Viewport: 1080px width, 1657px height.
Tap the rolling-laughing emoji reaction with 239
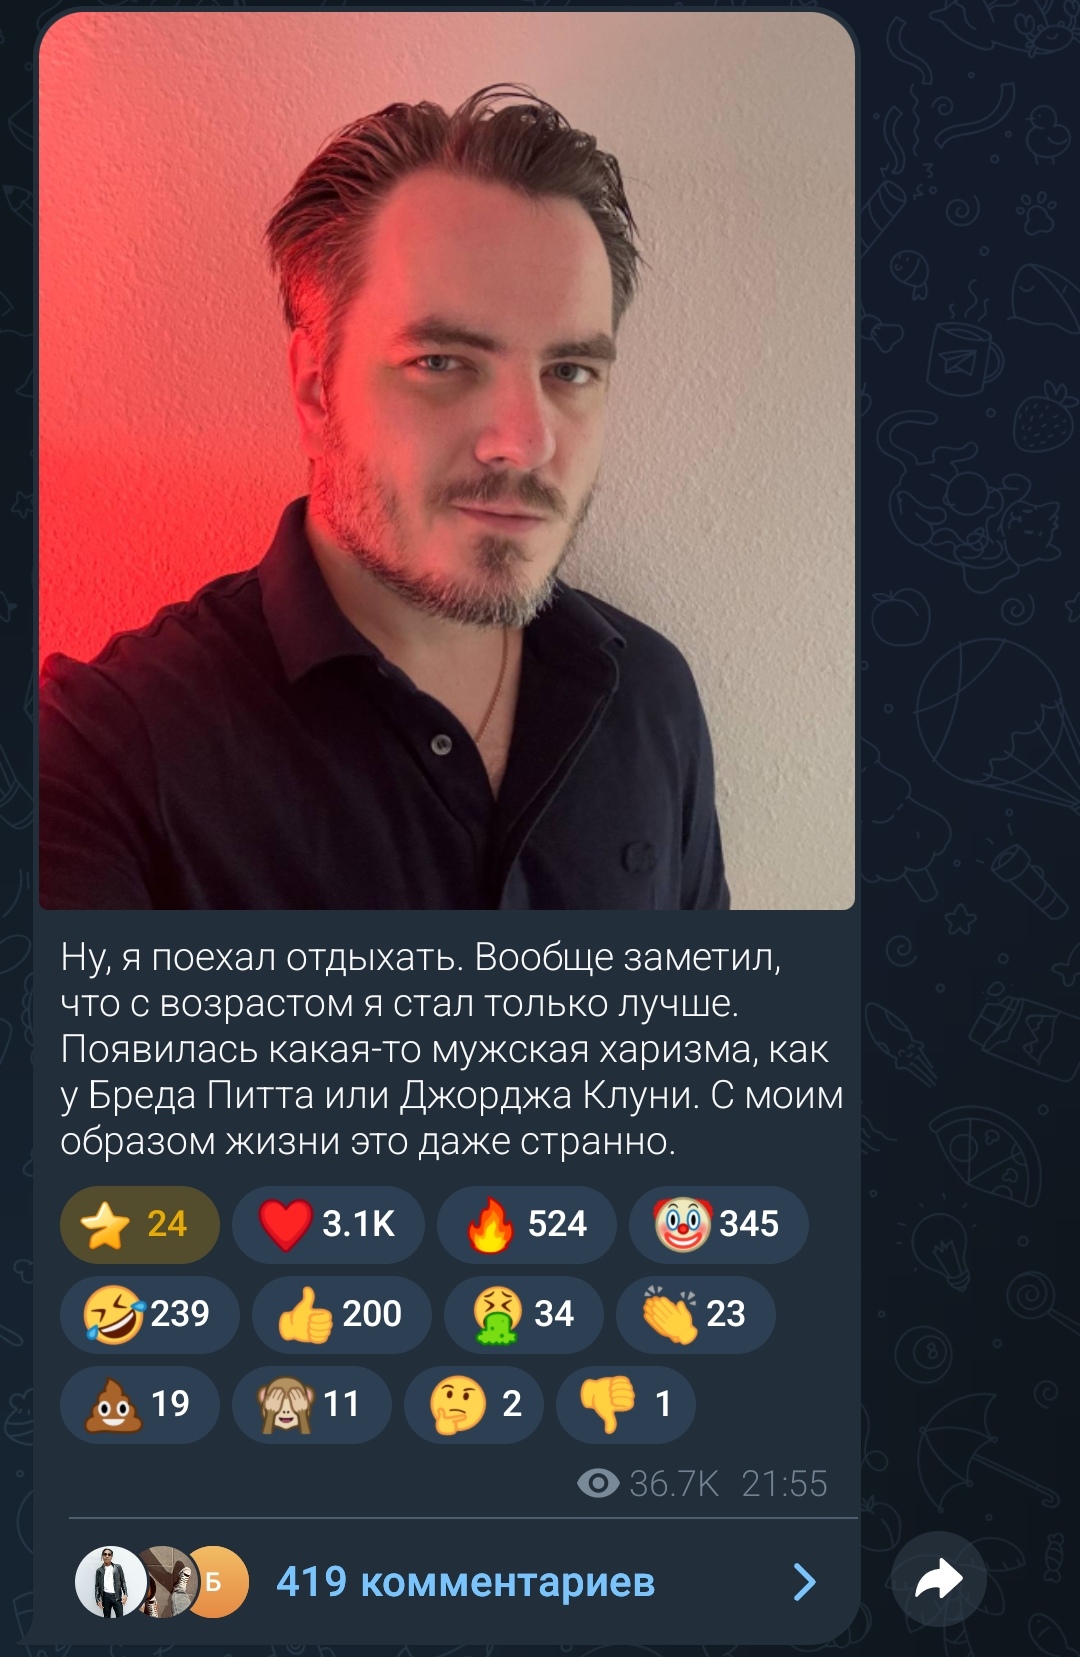[149, 1314]
